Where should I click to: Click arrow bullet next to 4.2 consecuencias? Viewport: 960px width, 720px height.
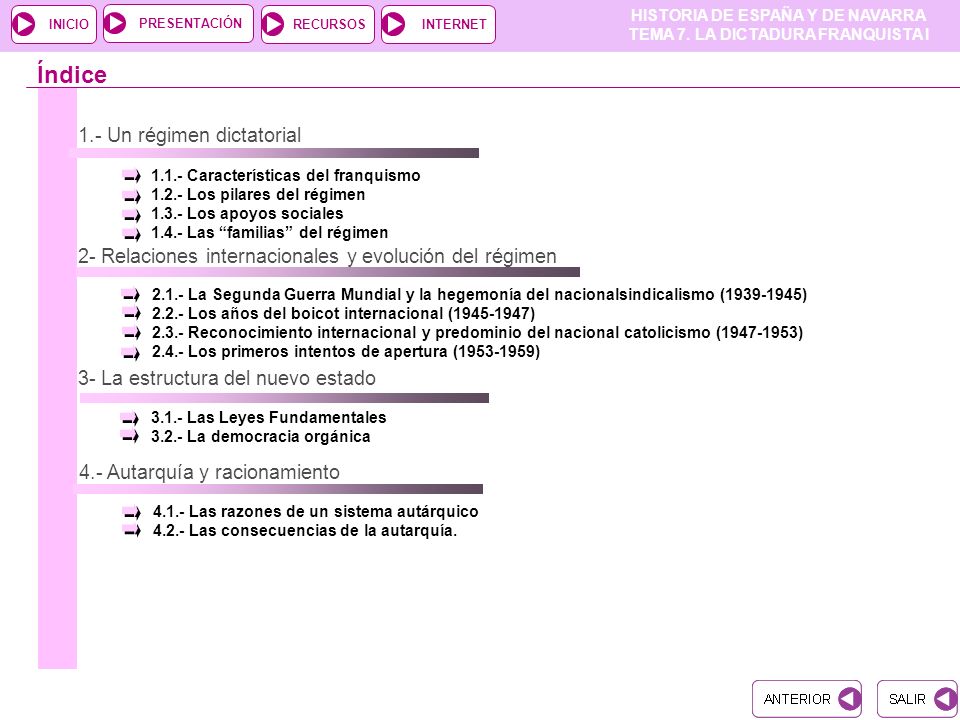[132, 531]
